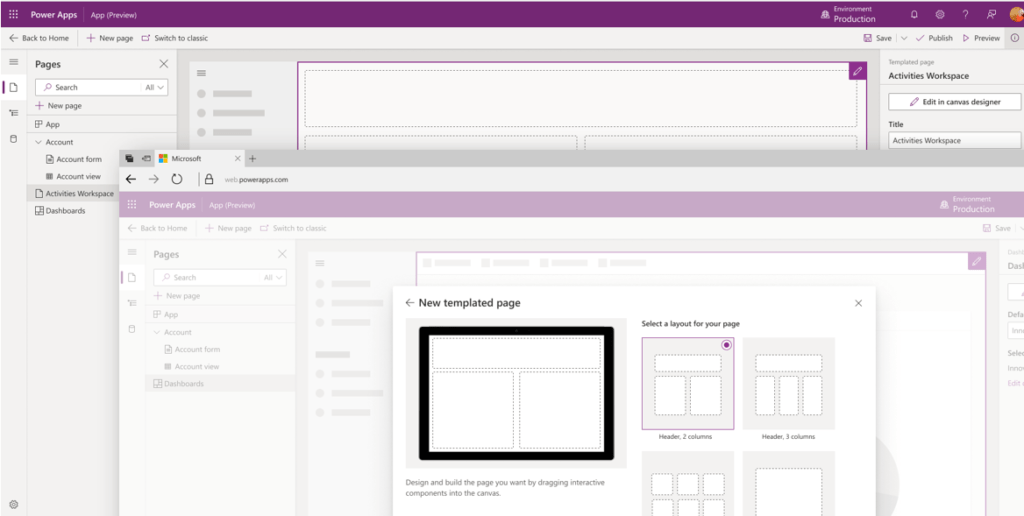Click Back to Home in command bar
This screenshot has width=1024, height=516.
[x=38, y=38]
